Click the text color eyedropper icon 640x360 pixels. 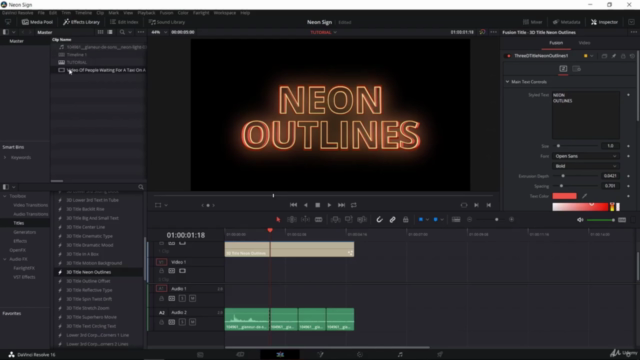click(584, 196)
